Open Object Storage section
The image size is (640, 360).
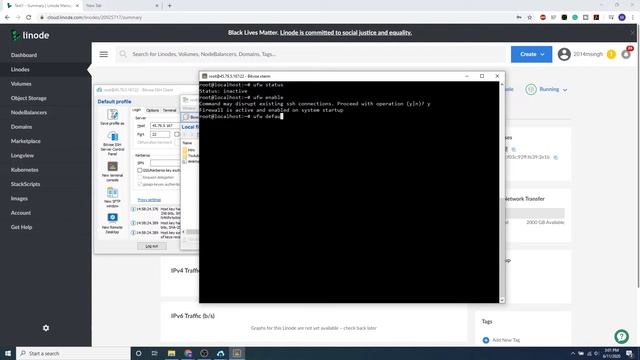click(x=29, y=98)
